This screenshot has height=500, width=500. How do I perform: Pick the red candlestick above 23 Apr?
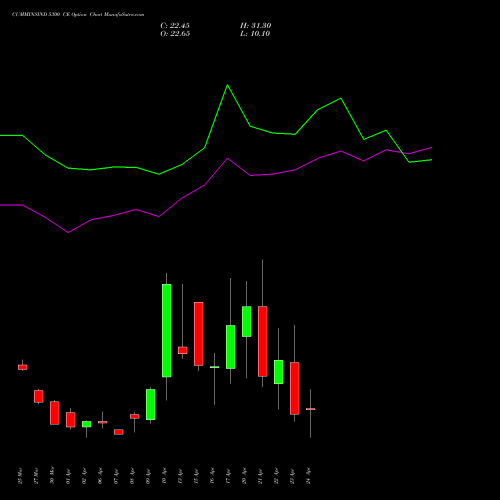pos(295,388)
